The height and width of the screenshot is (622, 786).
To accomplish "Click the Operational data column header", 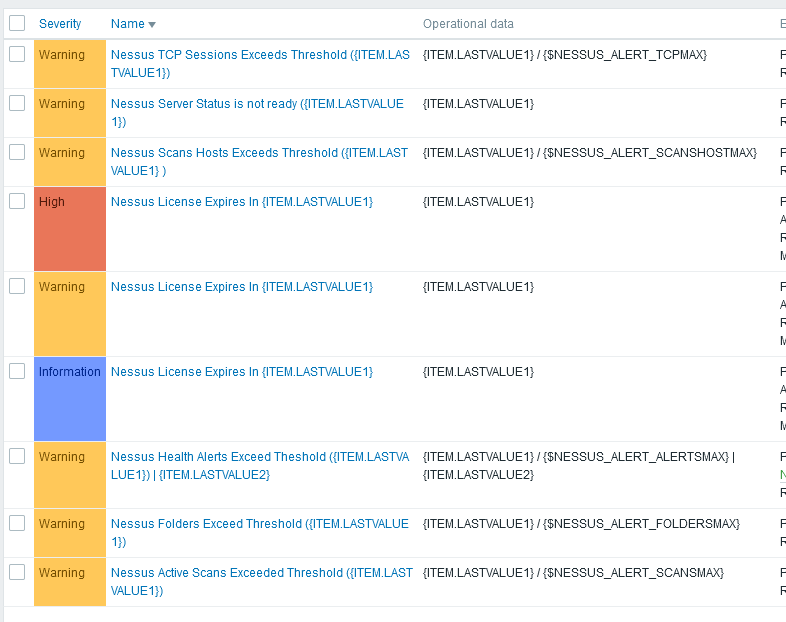I will pos(468,24).
